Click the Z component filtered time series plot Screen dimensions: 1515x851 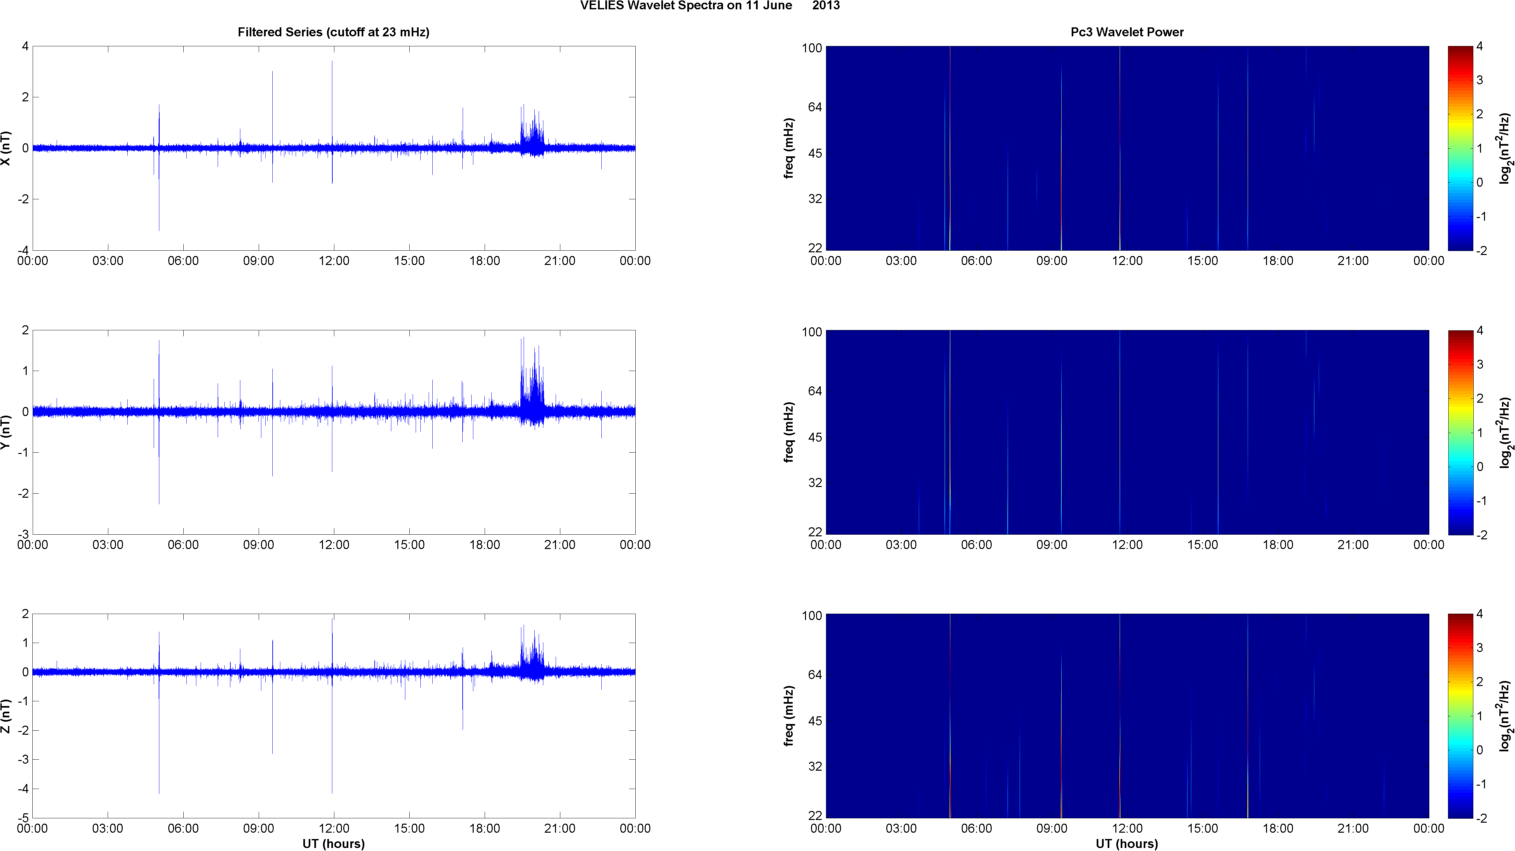pos(334,716)
